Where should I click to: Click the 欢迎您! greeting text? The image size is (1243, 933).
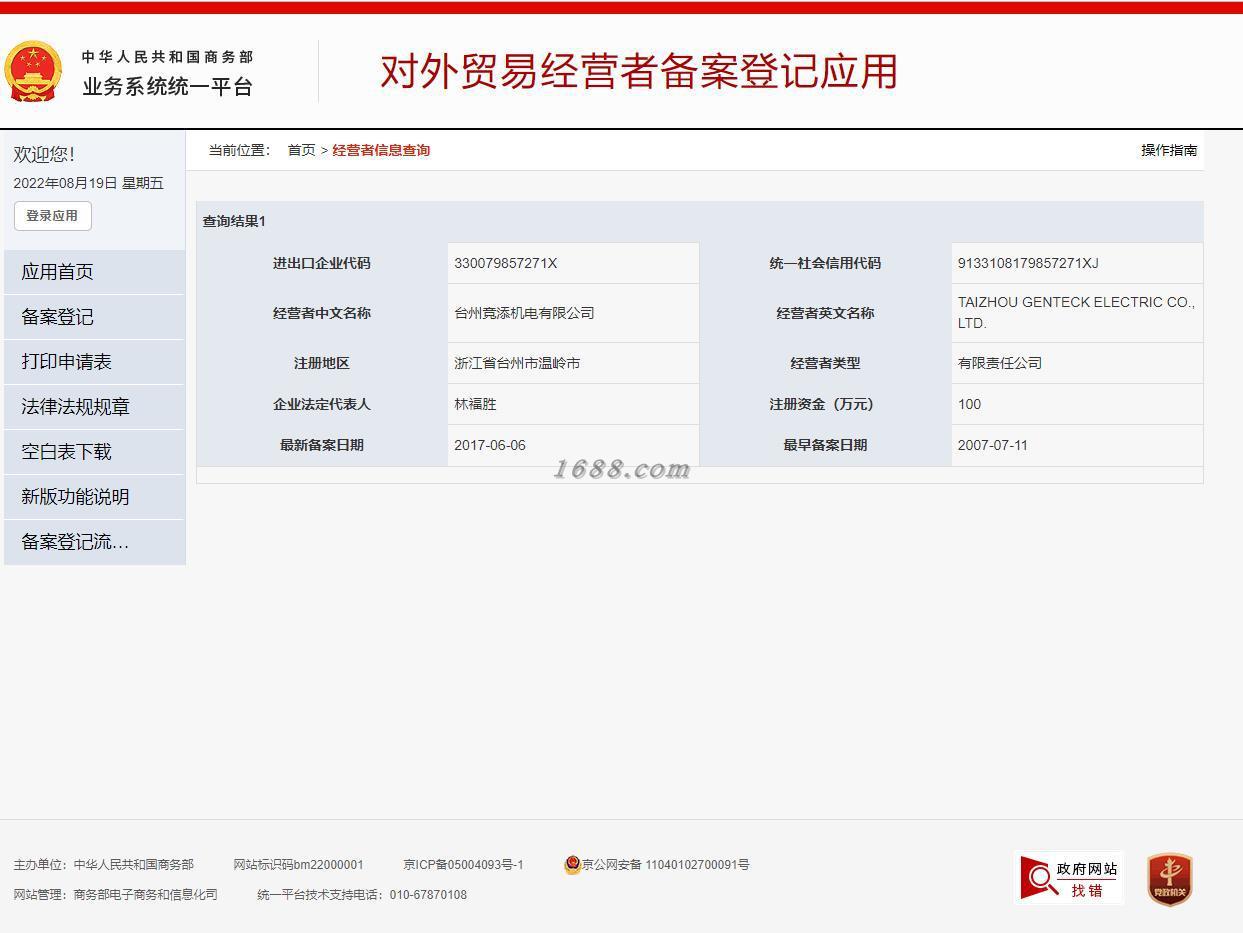(44, 154)
